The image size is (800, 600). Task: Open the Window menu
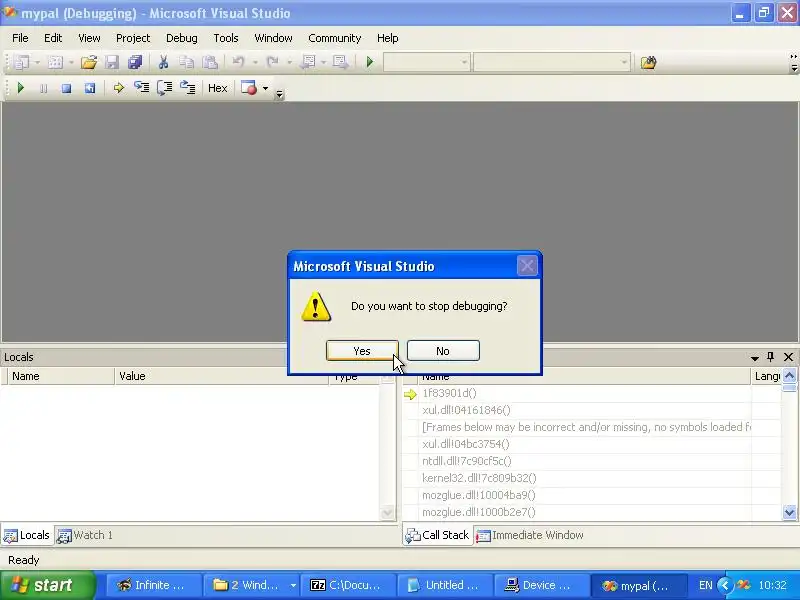tap(273, 38)
